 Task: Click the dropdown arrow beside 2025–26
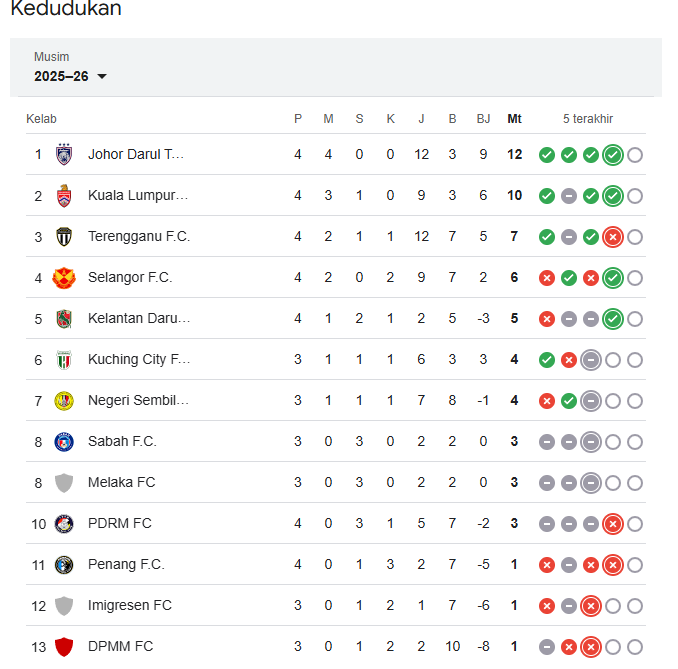point(102,77)
